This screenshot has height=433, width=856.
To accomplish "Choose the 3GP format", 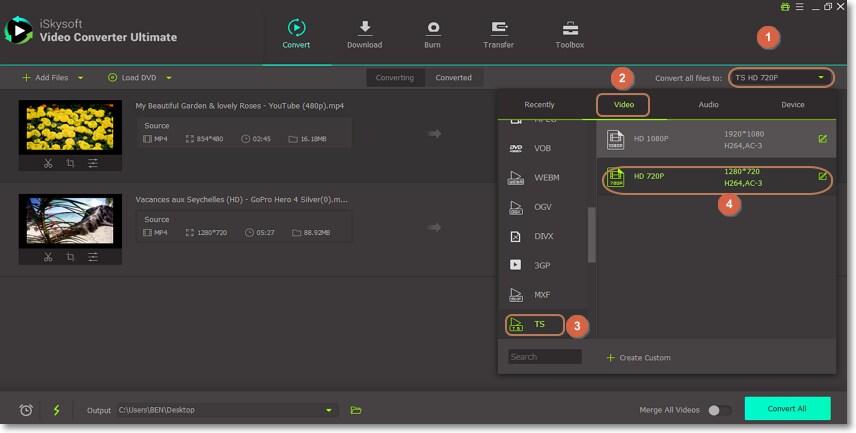I will pos(542,265).
